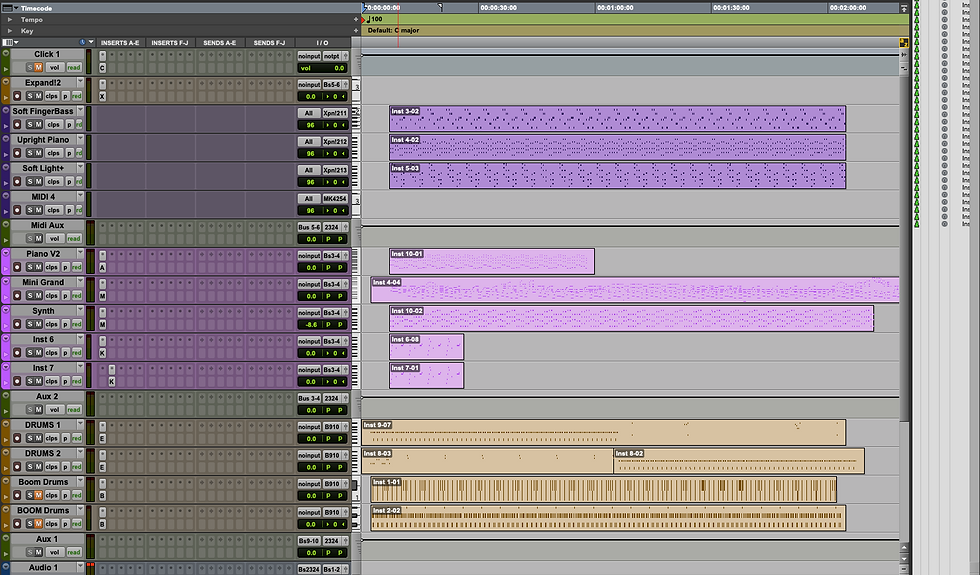Image resolution: width=980 pixels, height=575 pixels.
Task: Click playlist triangle on DRUMS 1 track
Action: pyautogui.click(x=6, y=439)
